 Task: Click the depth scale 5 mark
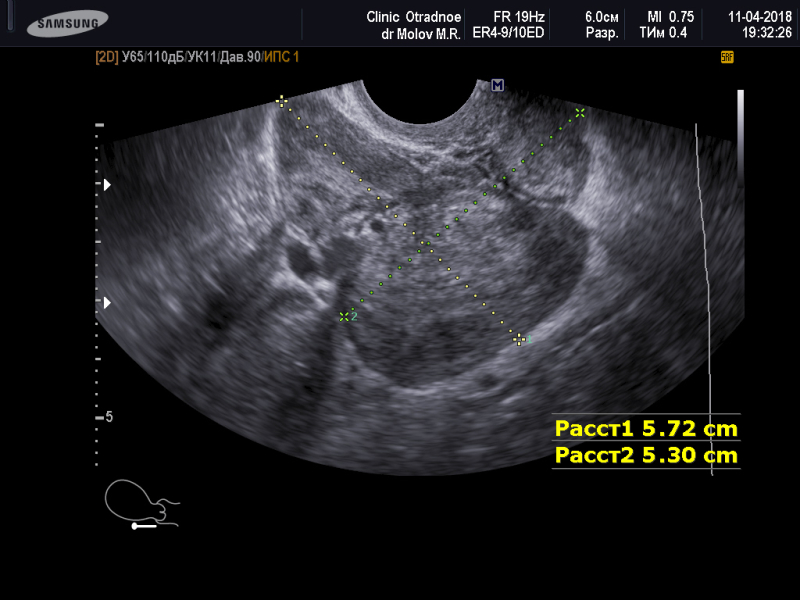[x=104, y=417]
